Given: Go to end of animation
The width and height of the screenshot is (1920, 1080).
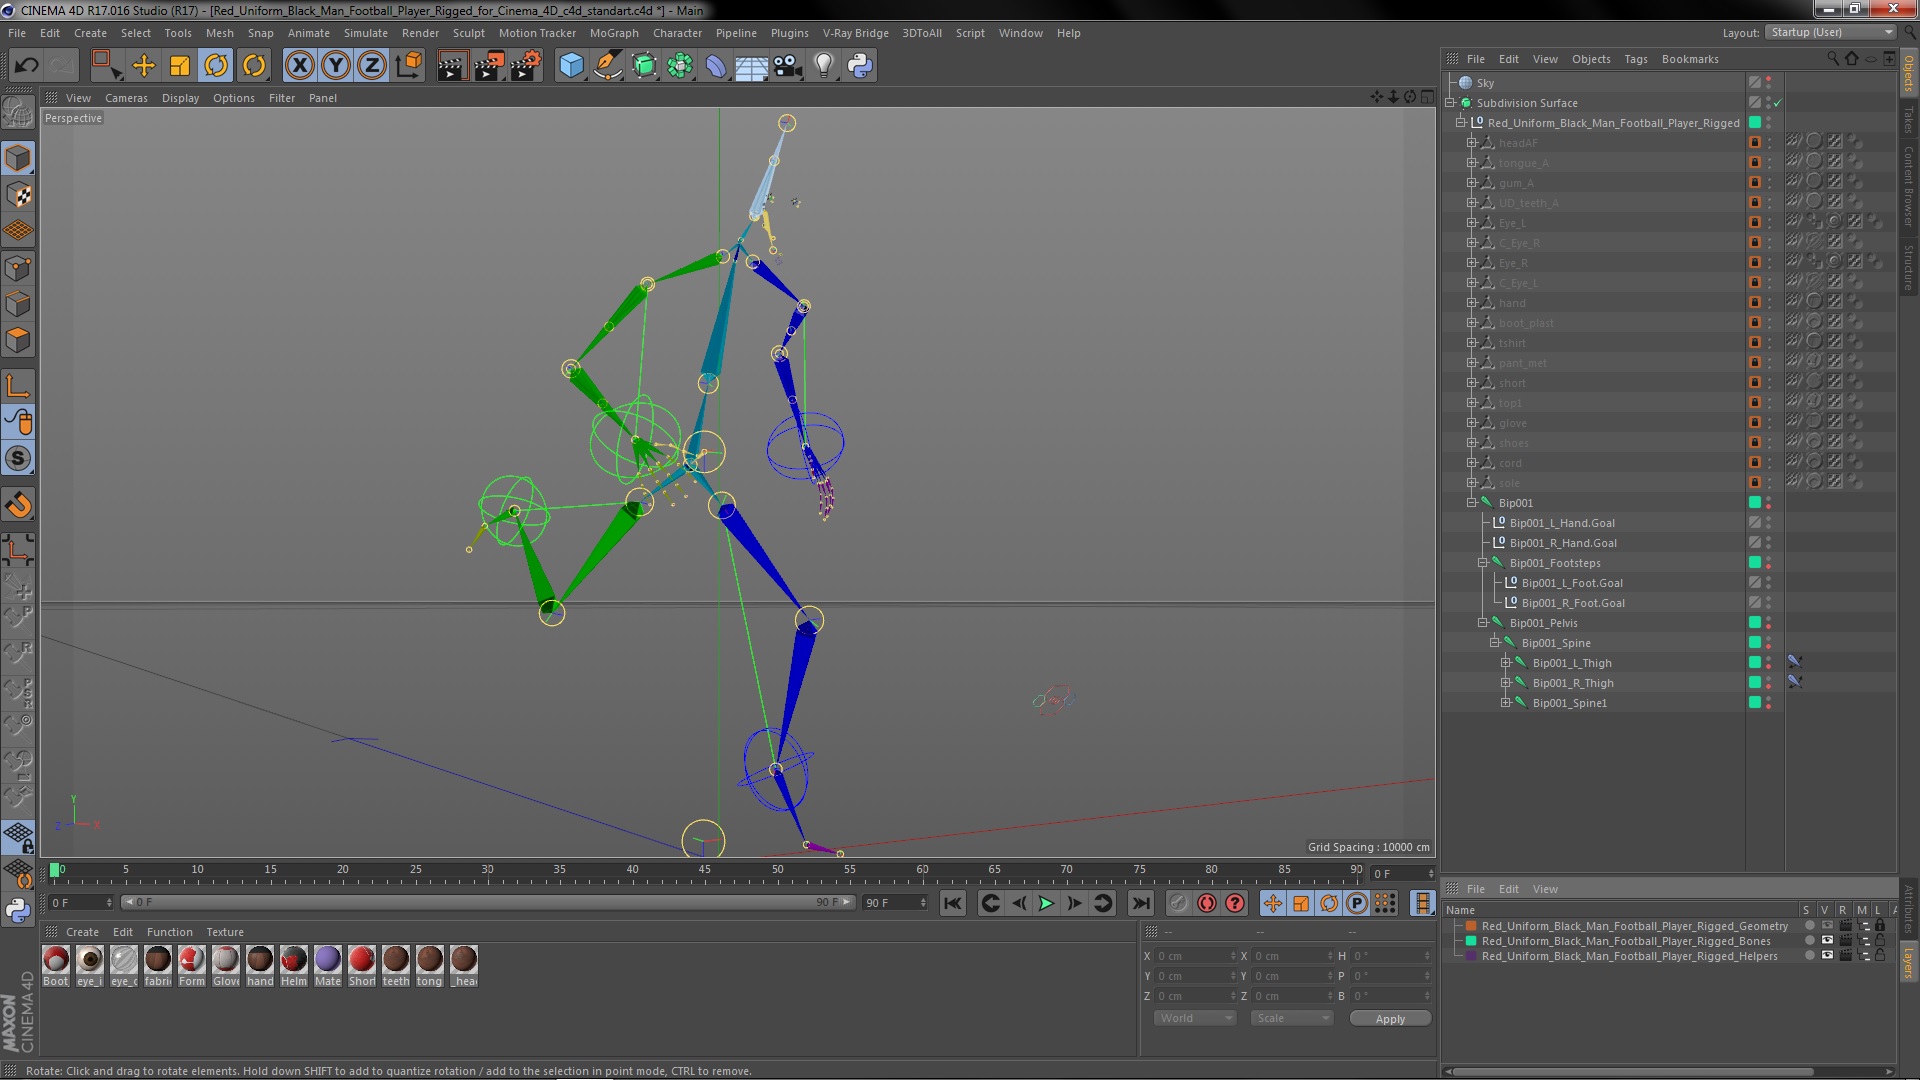Looking at the screenshot, I should (x=1140, y=903).
